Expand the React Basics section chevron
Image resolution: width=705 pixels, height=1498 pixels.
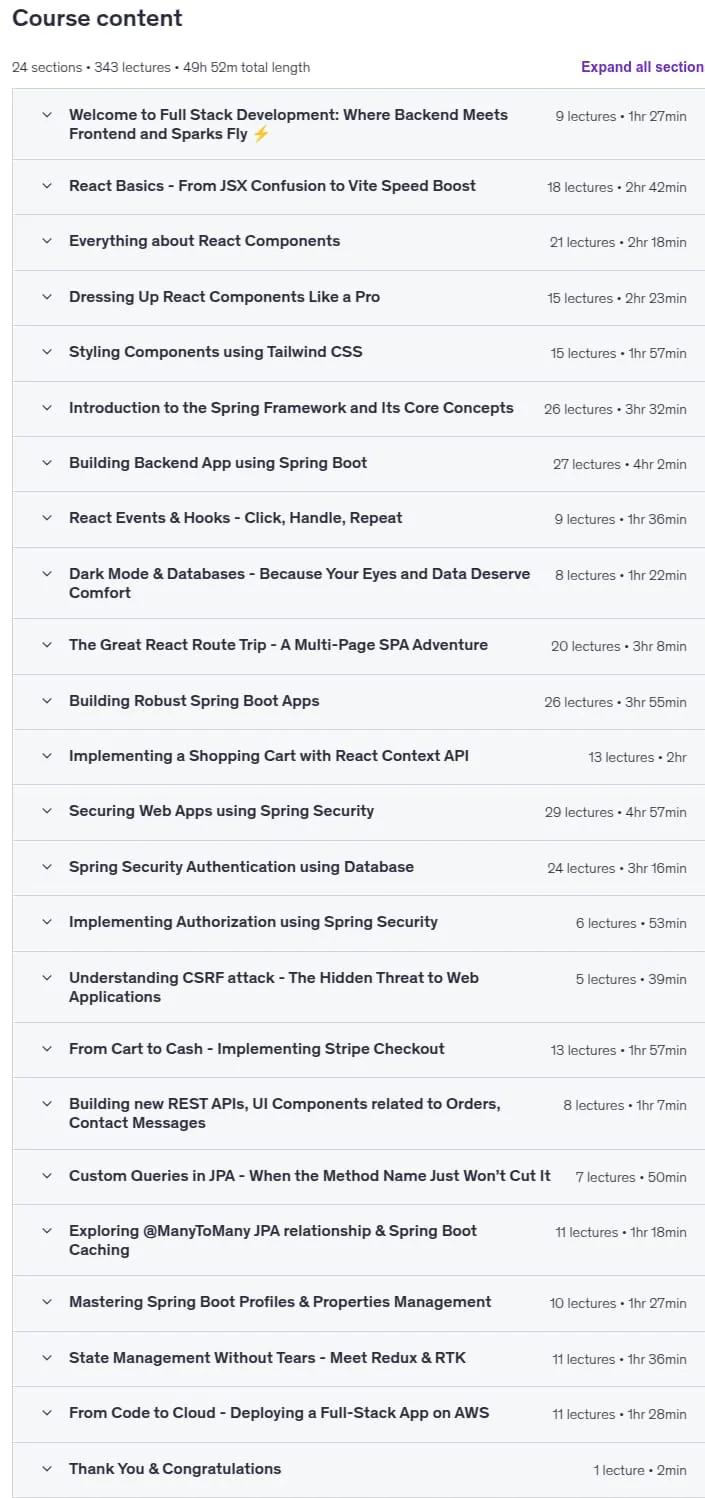pyautogui.click(x=46, y=186)
